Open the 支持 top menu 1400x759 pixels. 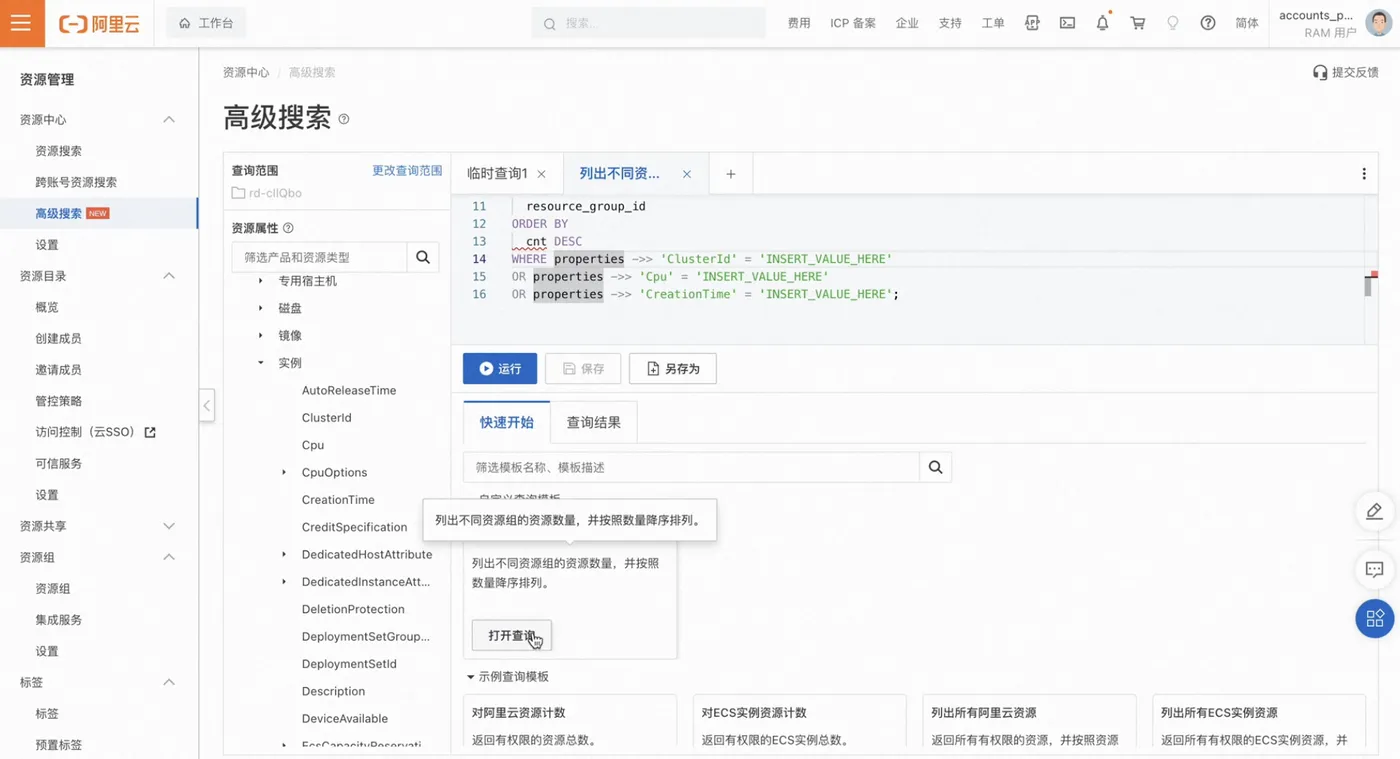tap(950, 23)
